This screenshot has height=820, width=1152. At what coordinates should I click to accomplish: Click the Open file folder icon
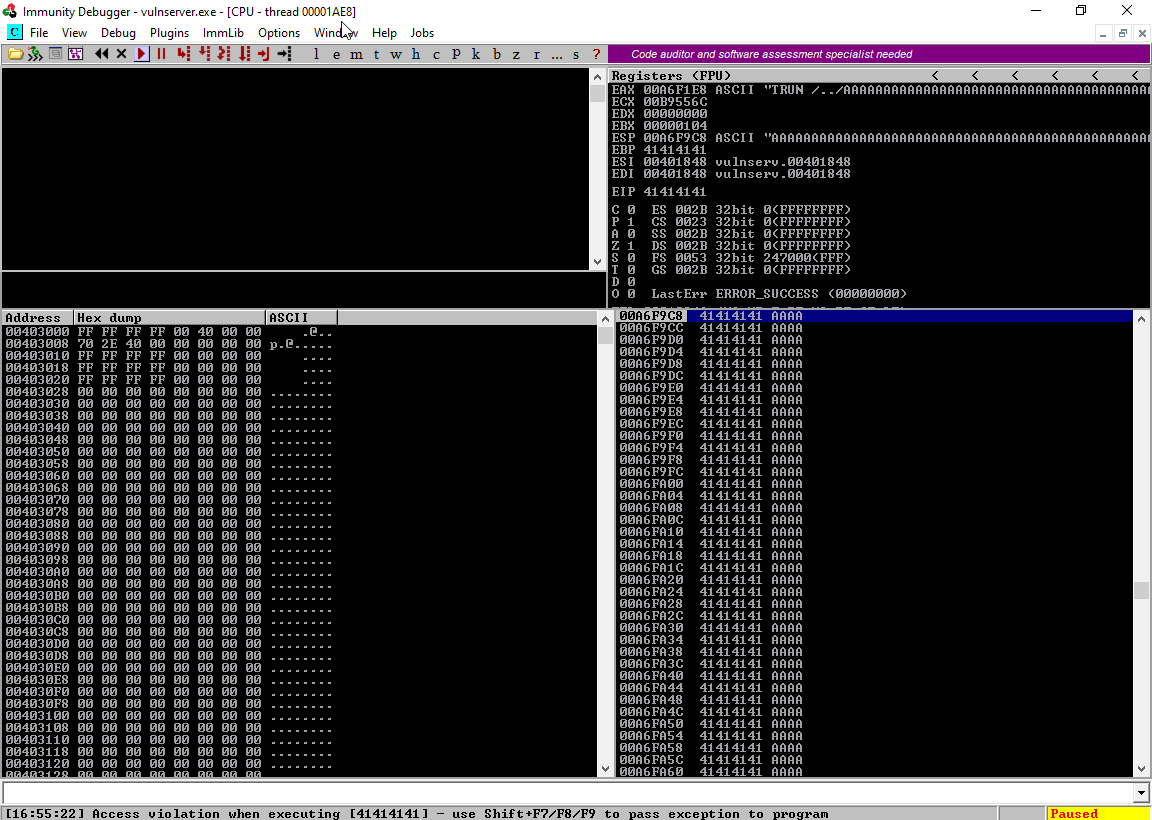click(15, 54)
